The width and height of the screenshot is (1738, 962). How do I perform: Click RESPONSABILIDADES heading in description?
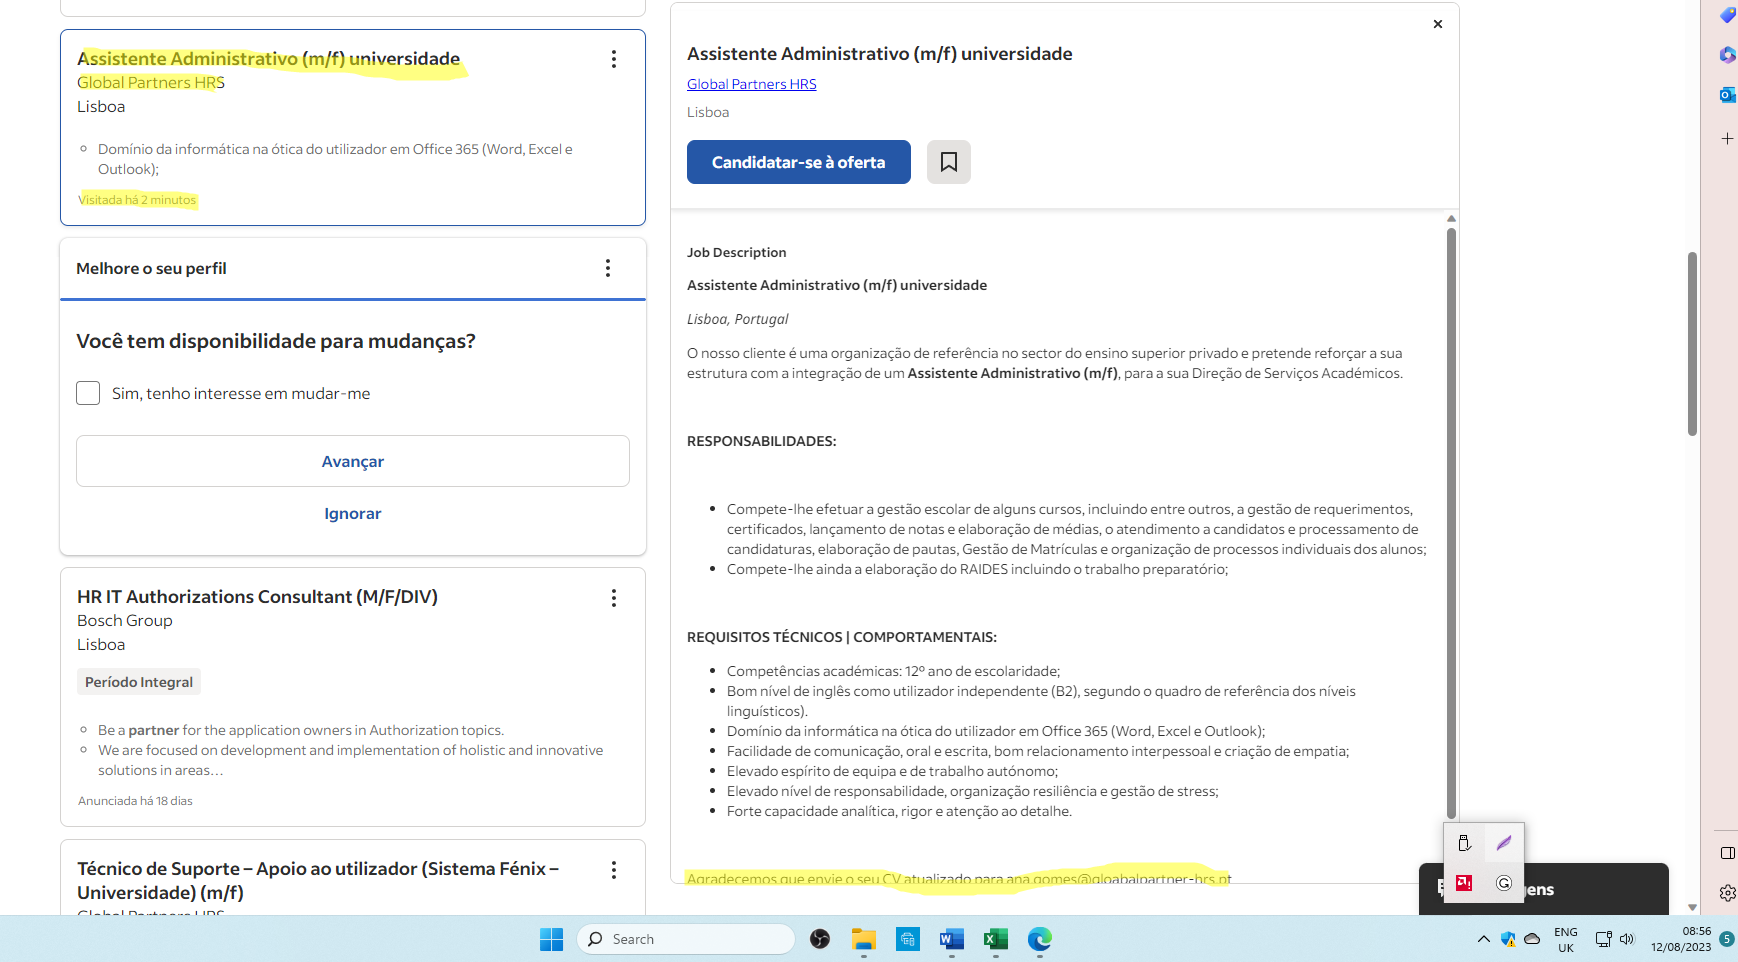click(x=762, y=441)
